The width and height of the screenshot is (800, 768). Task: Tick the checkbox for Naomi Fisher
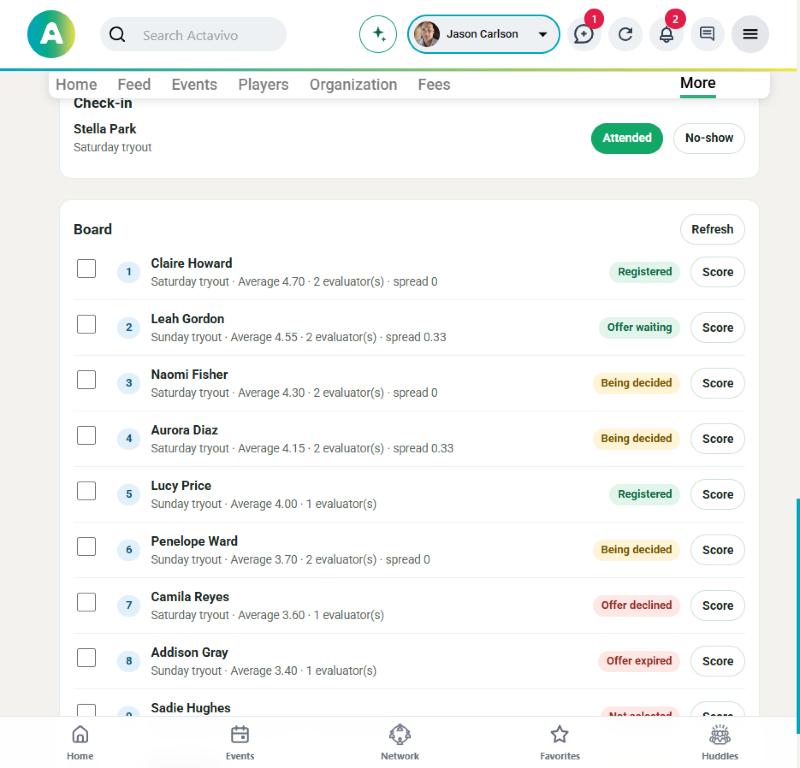86,380
